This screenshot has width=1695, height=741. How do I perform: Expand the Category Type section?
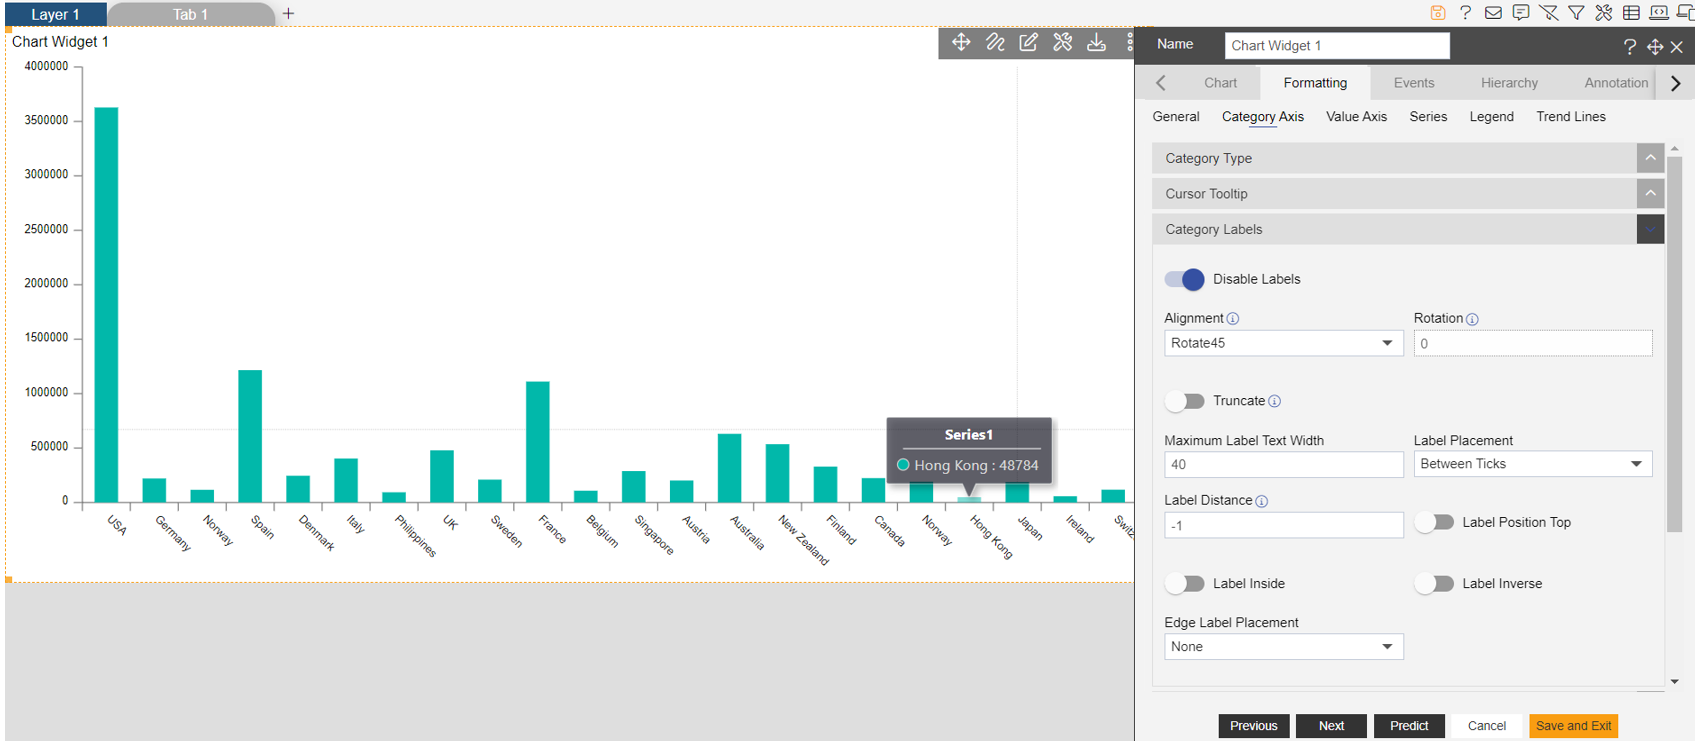[1650, 158]
